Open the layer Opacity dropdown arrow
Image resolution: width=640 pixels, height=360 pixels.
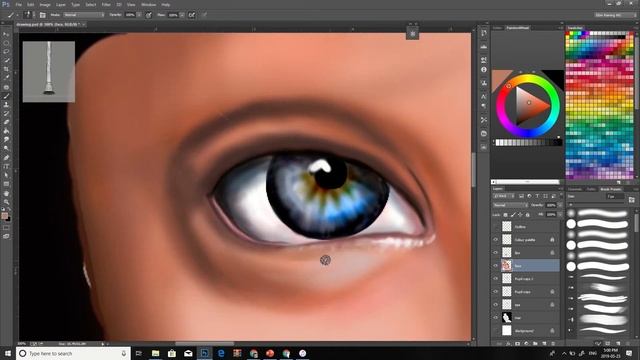click(560, 205)
